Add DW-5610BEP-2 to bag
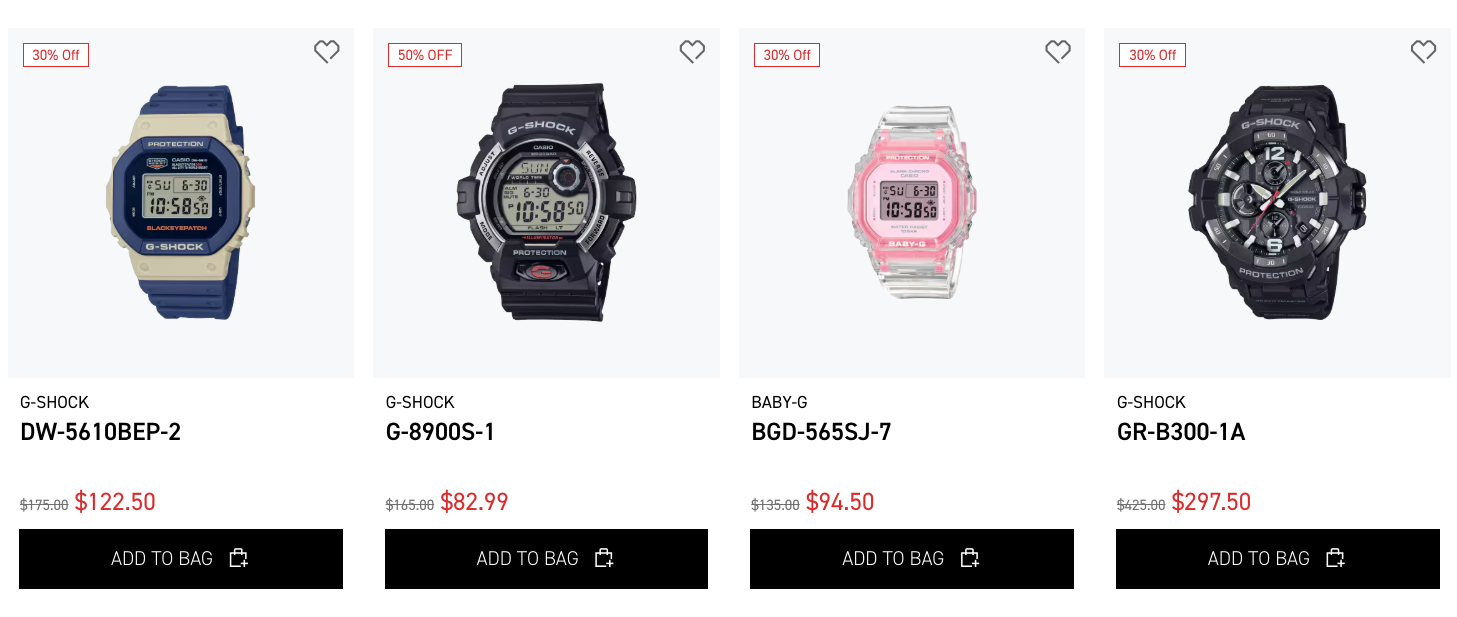 [x=181, y=559]
